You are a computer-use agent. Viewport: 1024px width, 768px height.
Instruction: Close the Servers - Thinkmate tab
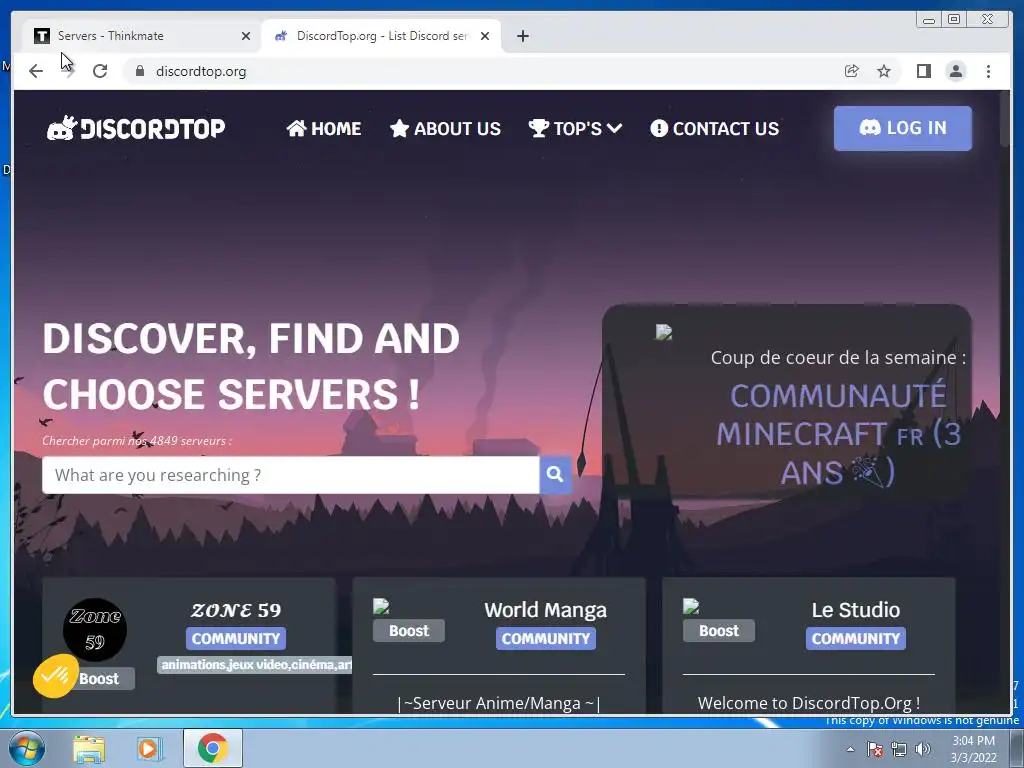pyautogui.click(x=246, y=36)
